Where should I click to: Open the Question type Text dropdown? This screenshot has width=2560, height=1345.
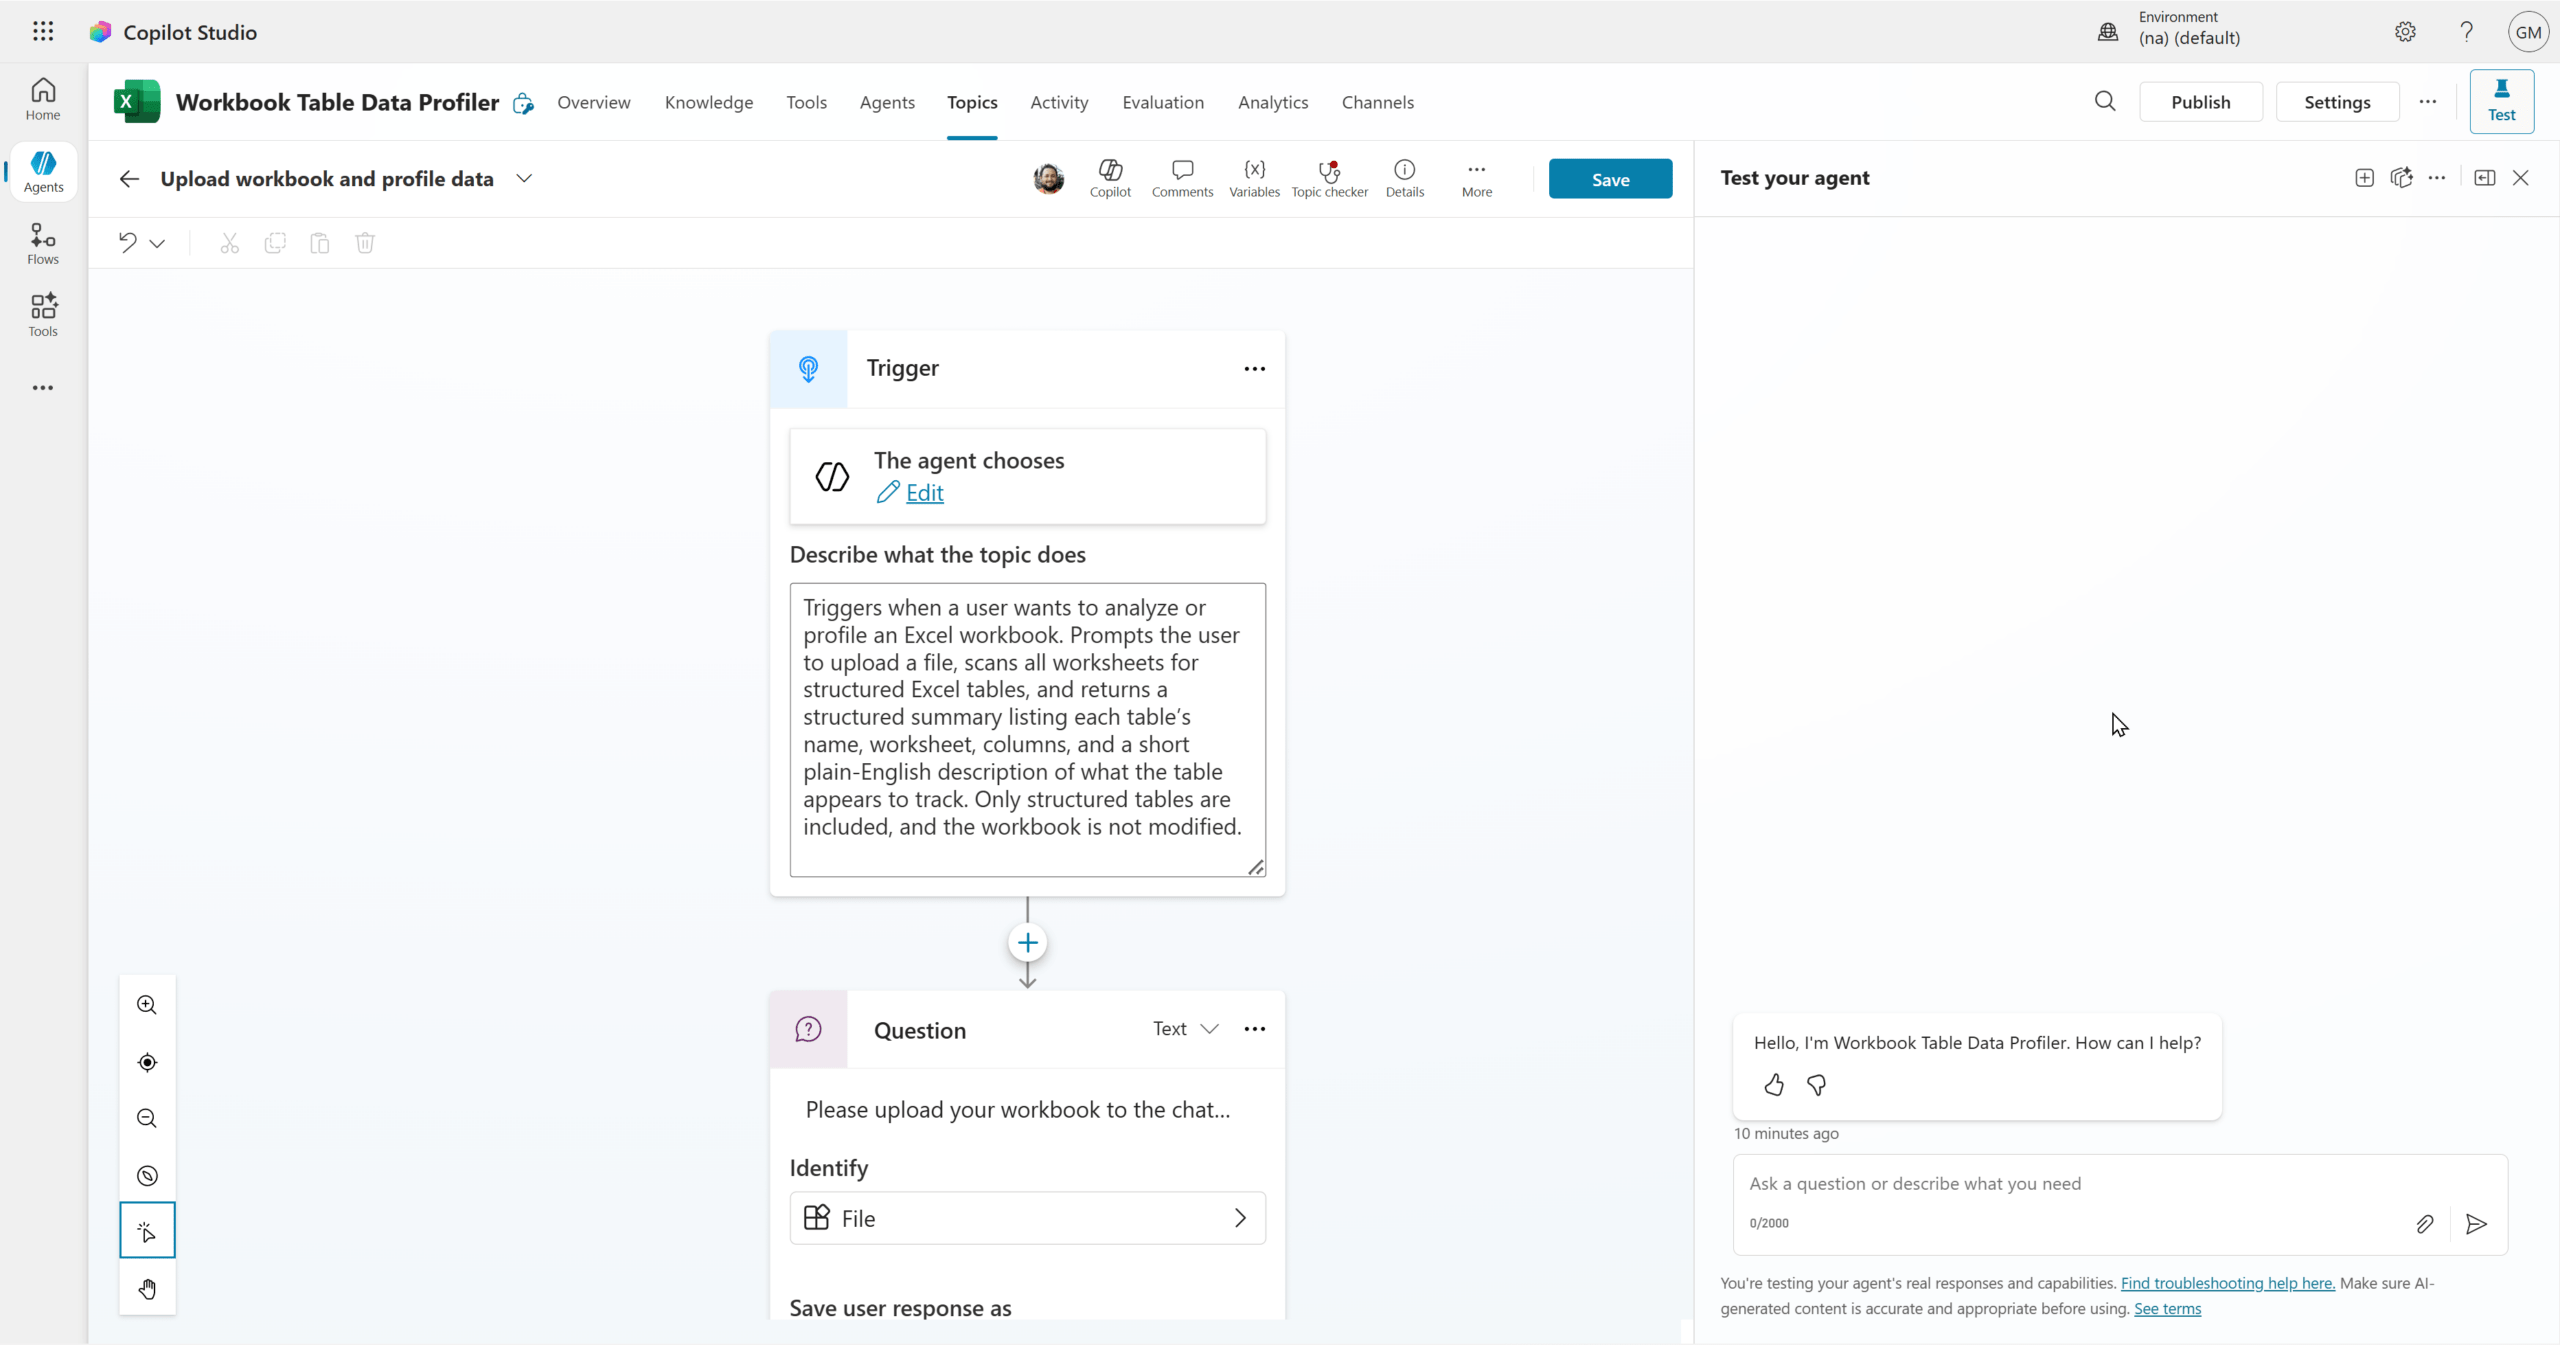point(1185,1029)
